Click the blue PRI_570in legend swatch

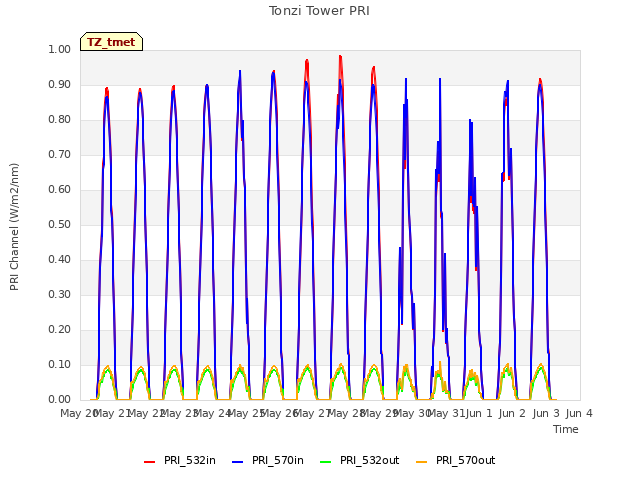[x=238, y=462]
